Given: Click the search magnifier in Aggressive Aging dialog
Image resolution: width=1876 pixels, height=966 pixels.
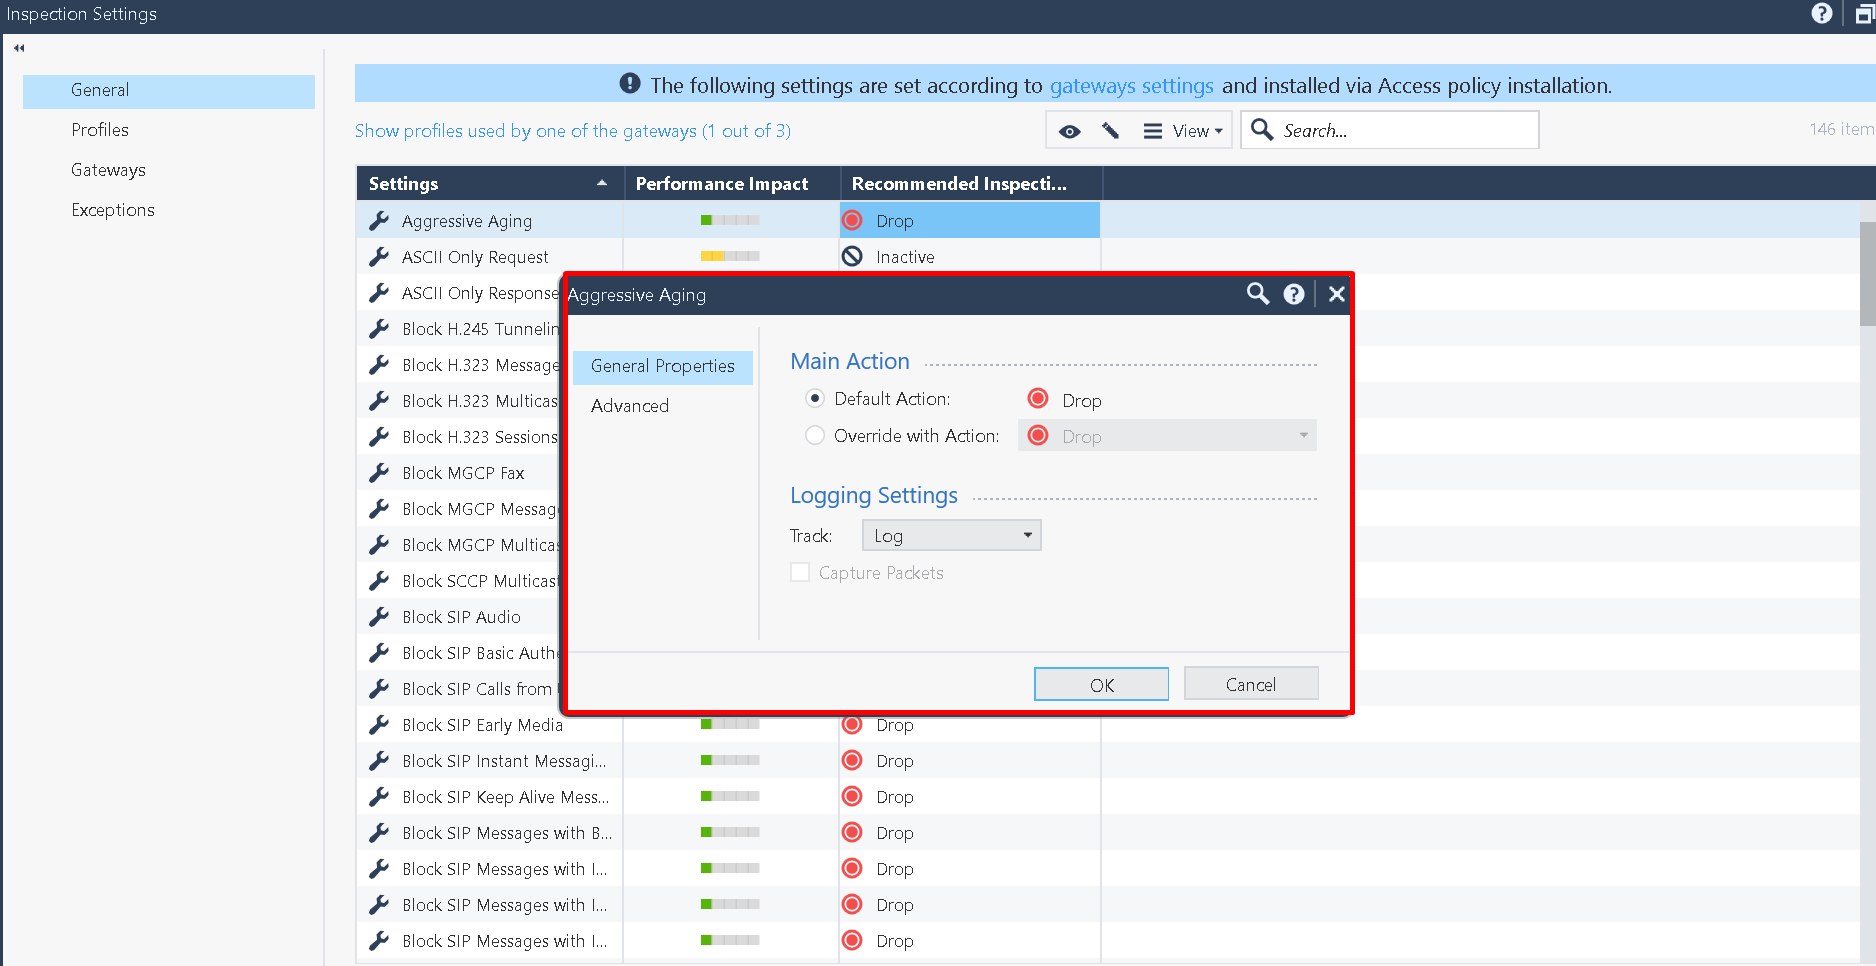Looking at the screenshot, I should click(1257, 294).
